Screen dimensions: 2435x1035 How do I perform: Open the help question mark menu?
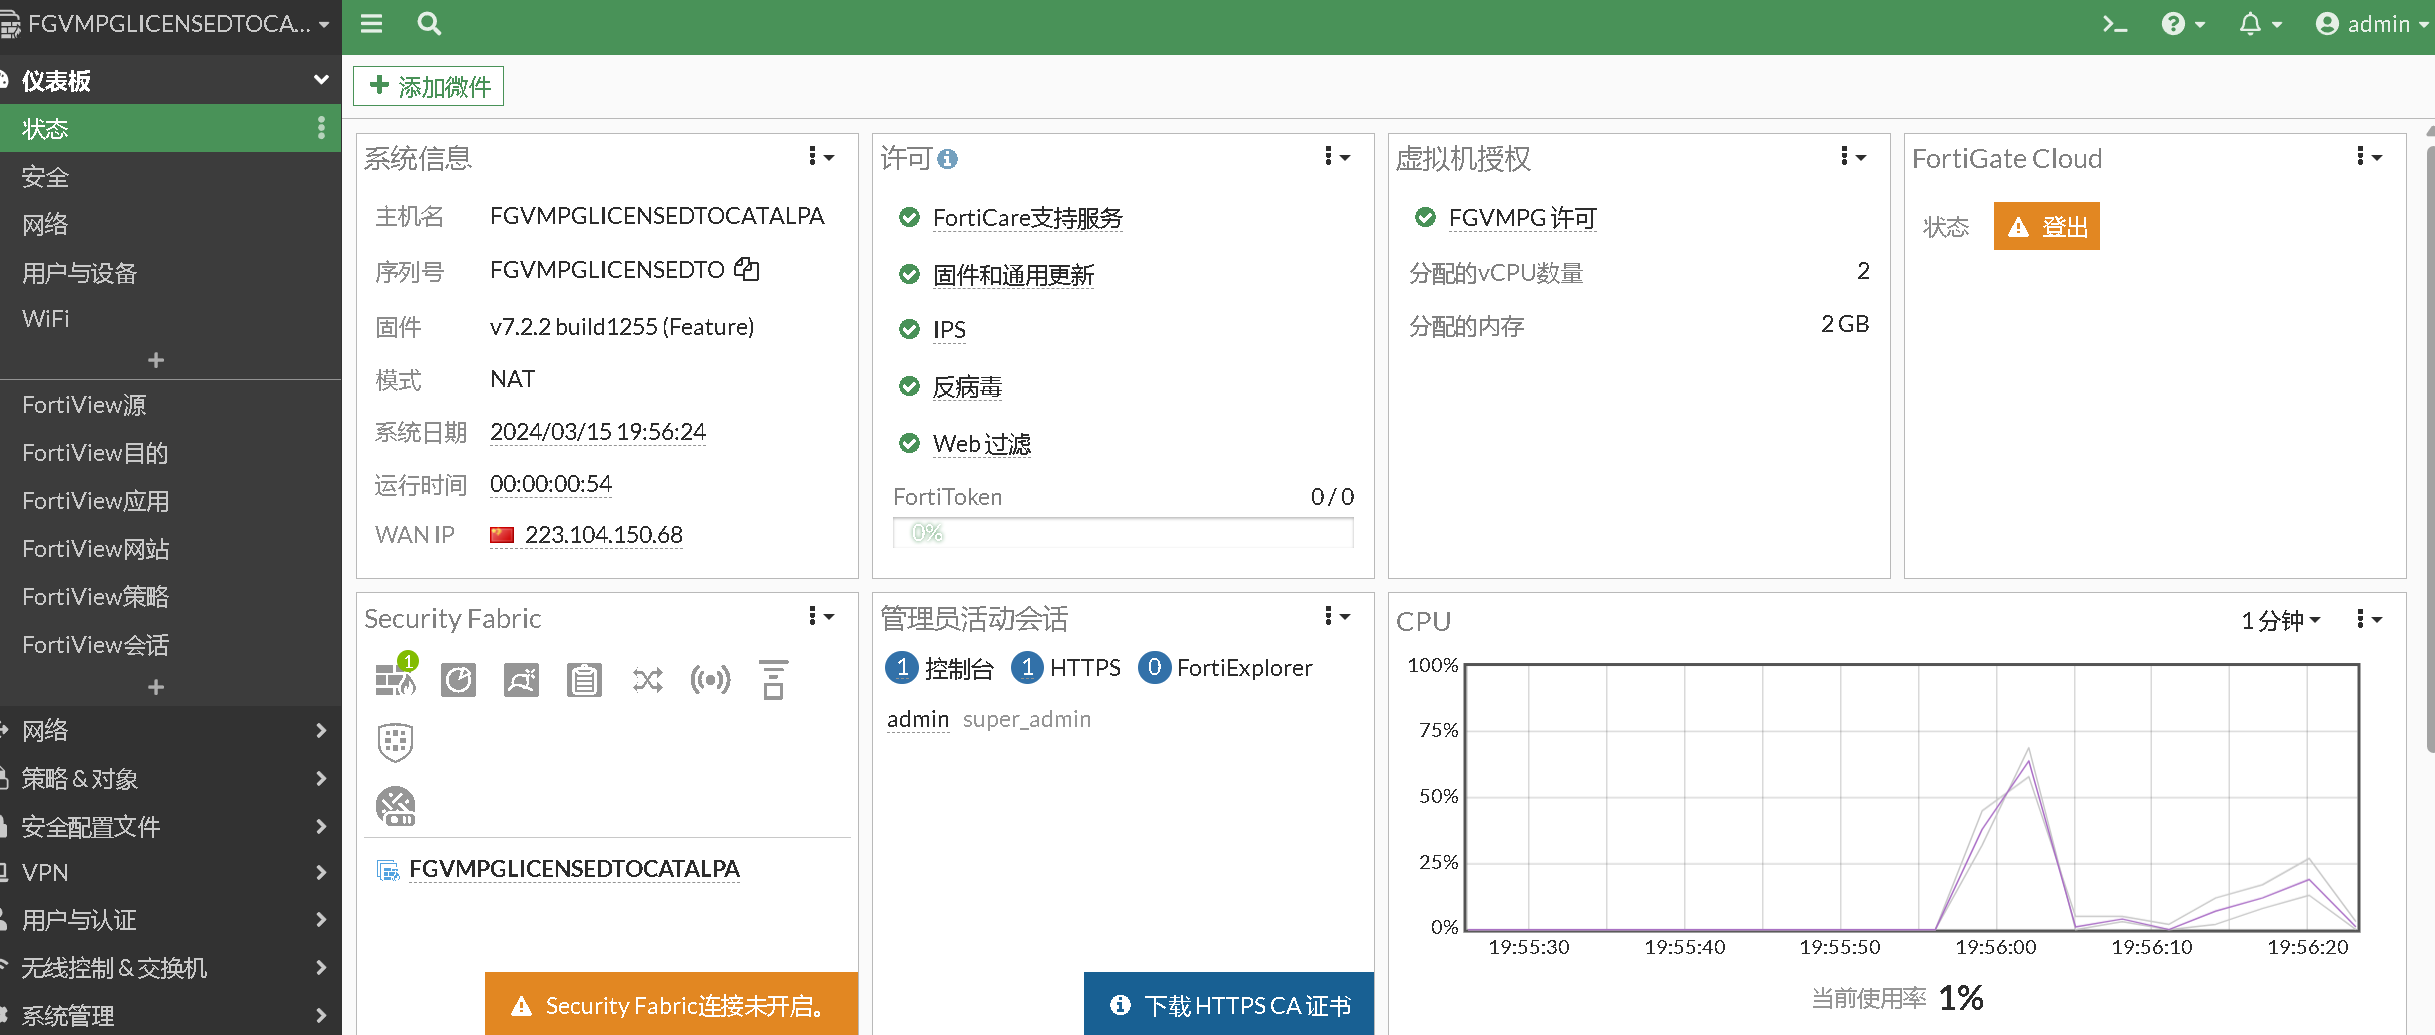(x=2183, y=24)
